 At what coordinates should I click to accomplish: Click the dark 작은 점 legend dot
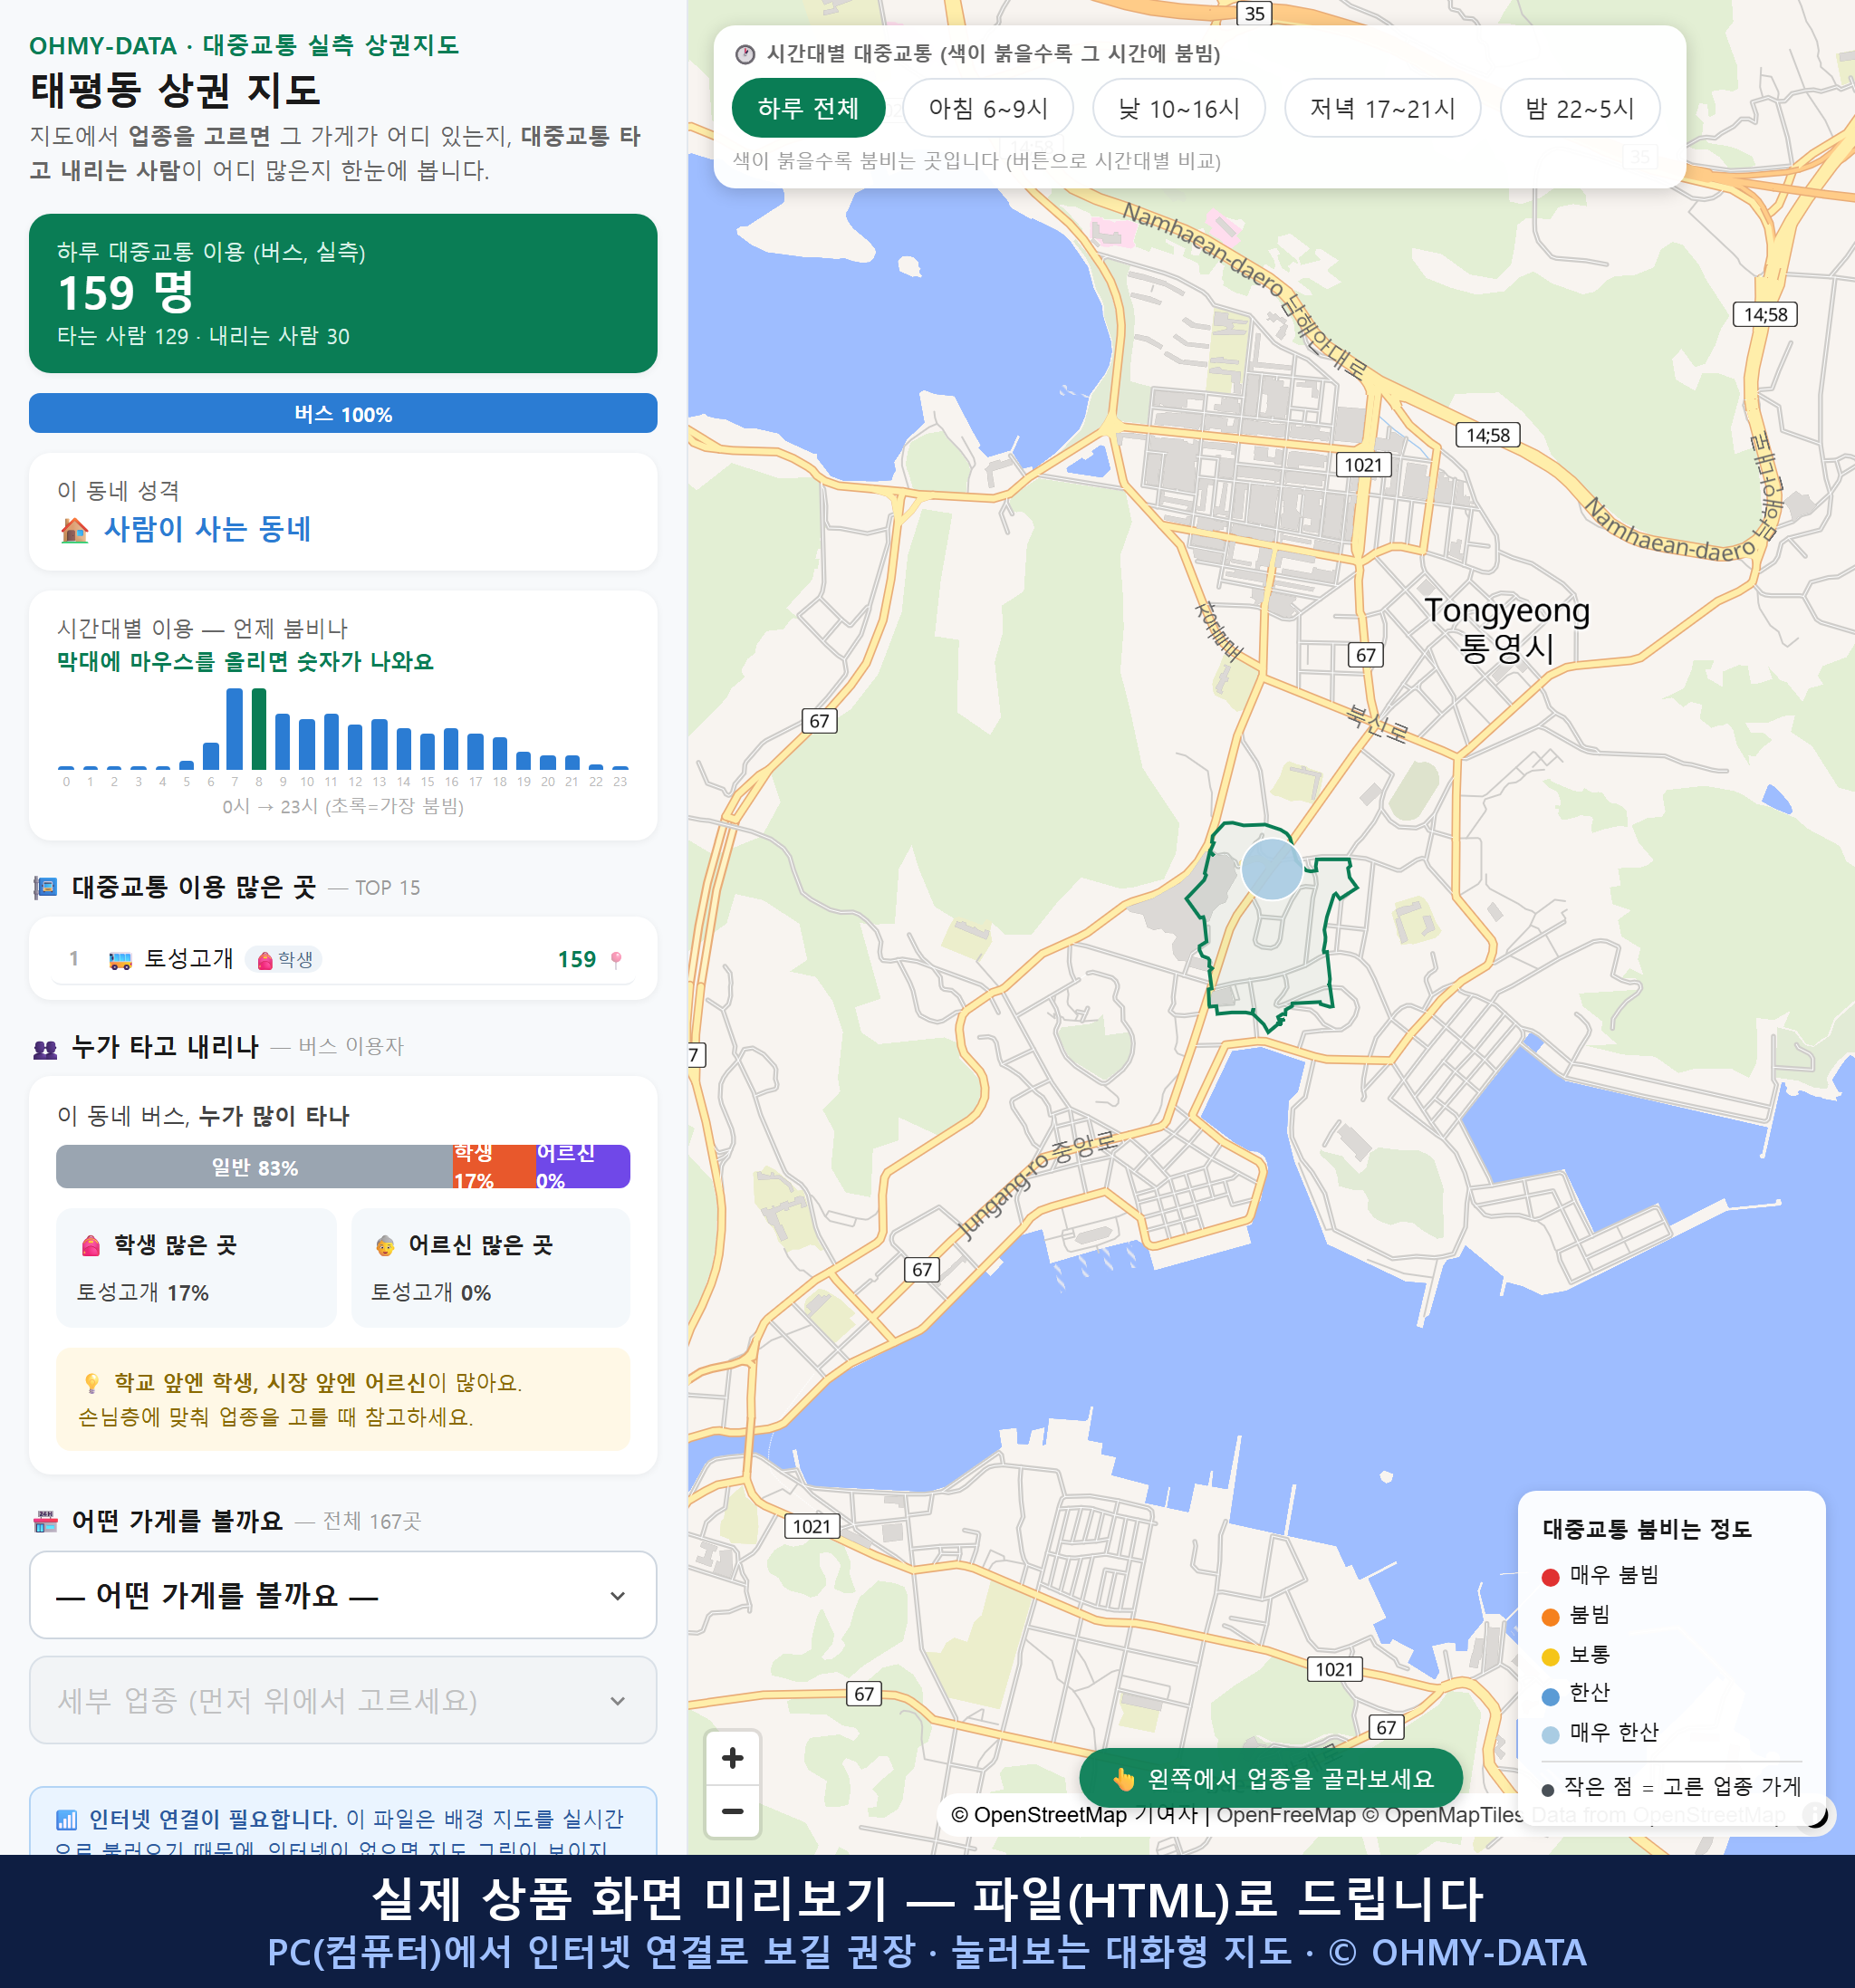pyautogui.click(x=1548, y=1790)
